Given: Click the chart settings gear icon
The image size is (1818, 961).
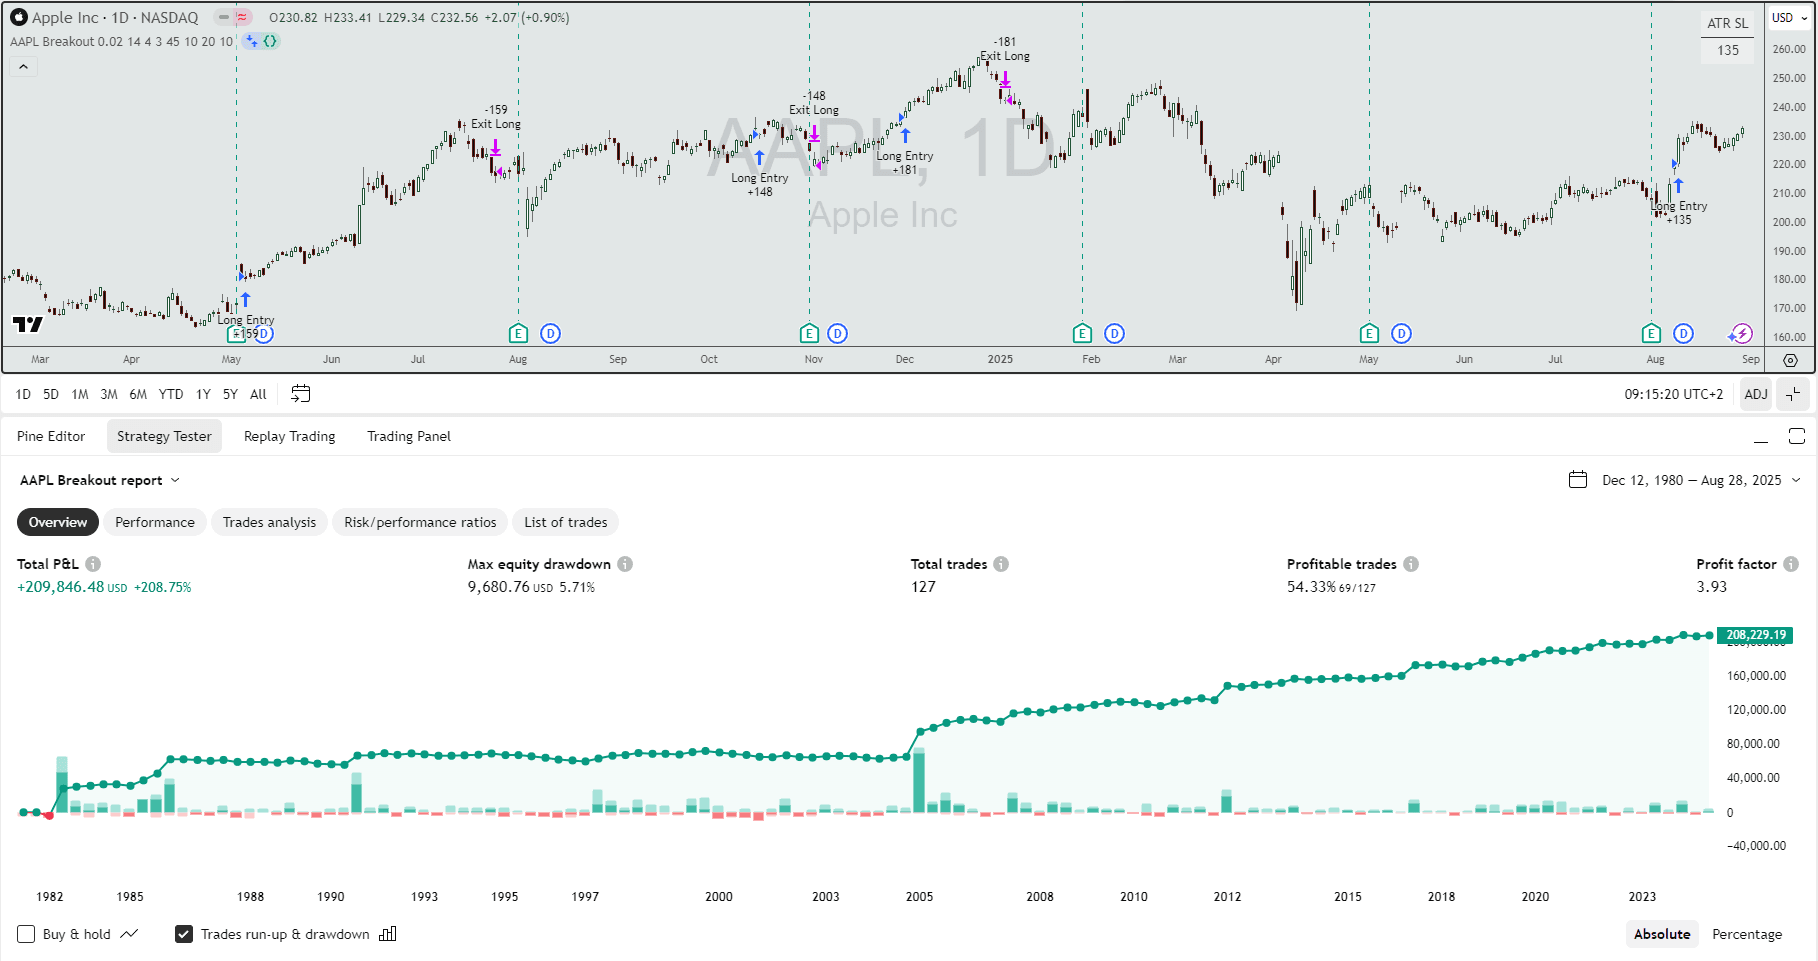Looking at the screenshot, I should point(1790,360).
